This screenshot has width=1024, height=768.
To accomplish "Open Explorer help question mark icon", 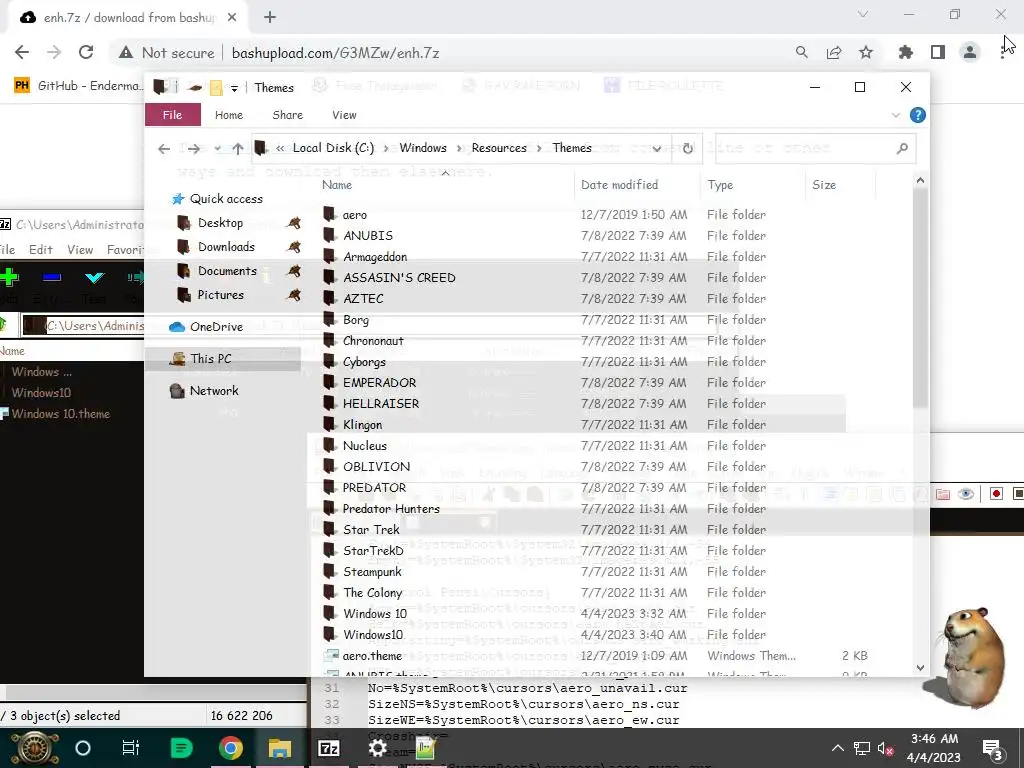I will click(x=918, y=115).
